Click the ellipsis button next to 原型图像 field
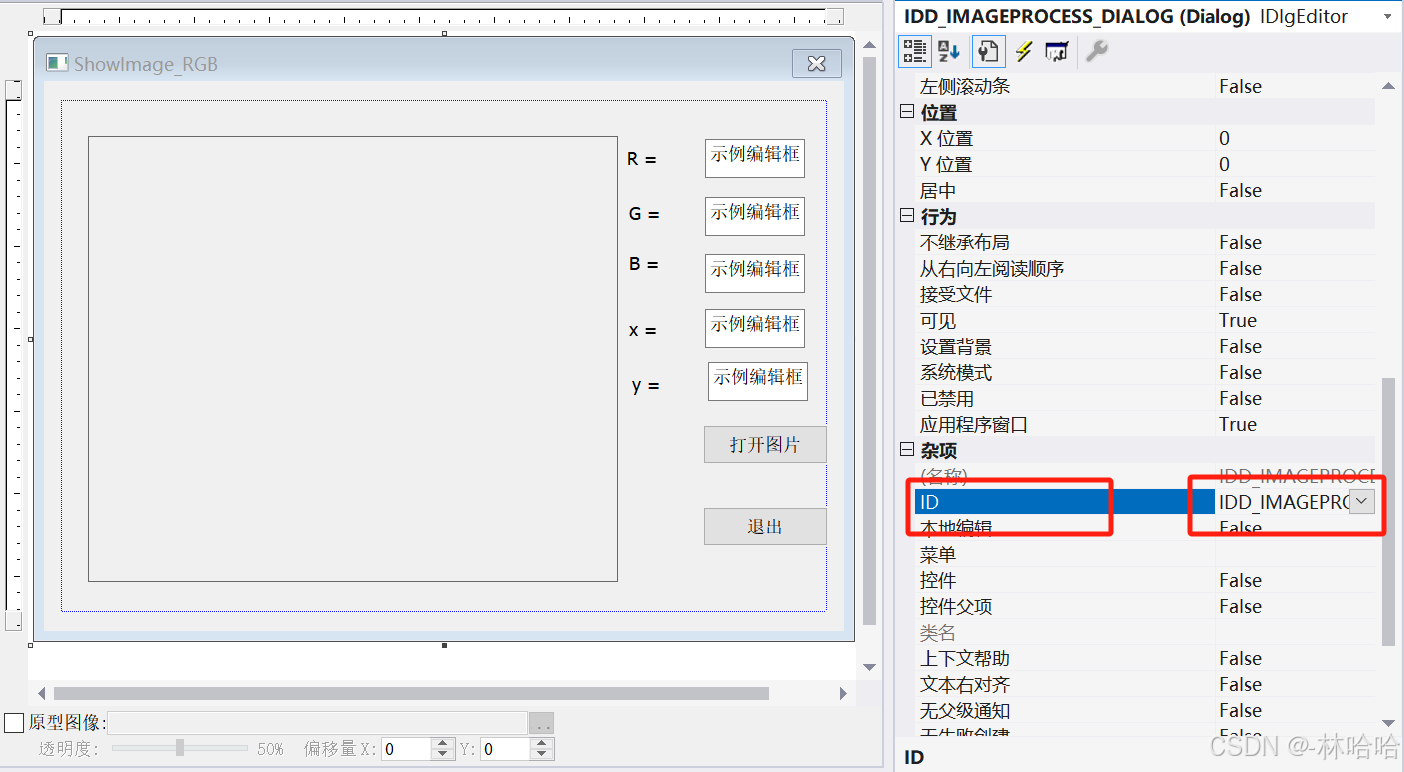The height and width of the screenshot is (772, 1404). [541, 722]
